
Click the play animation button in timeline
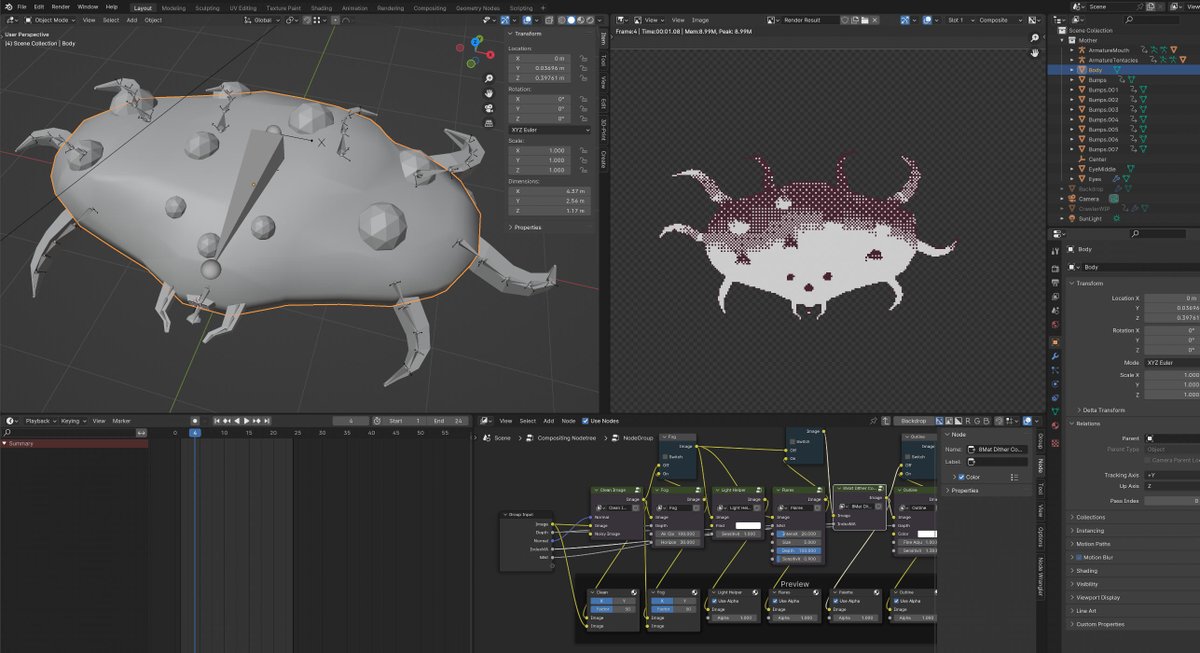(x=246, y=421)
